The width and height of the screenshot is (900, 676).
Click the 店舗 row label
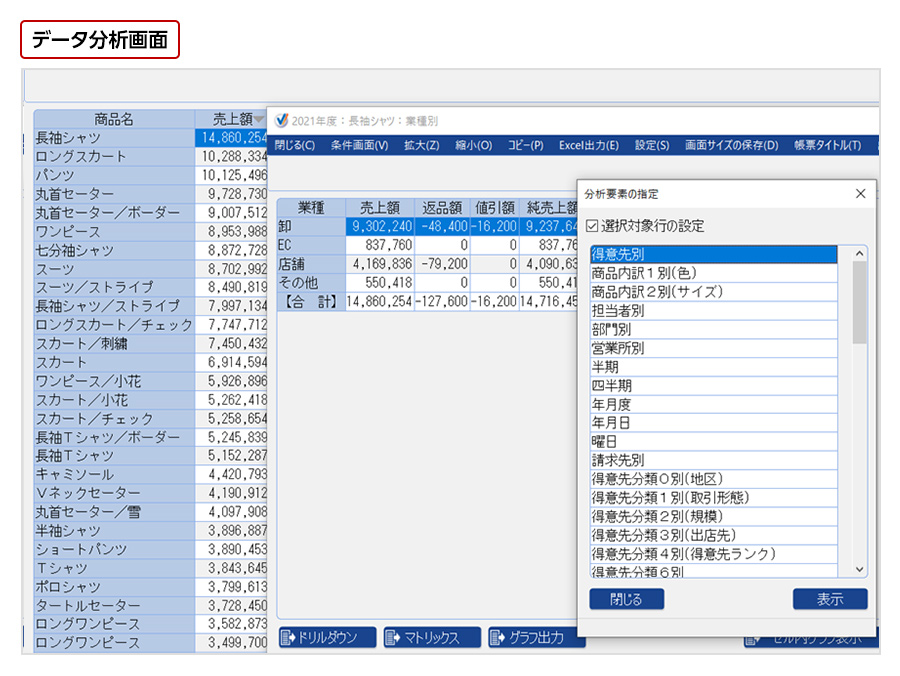[311, 264]
